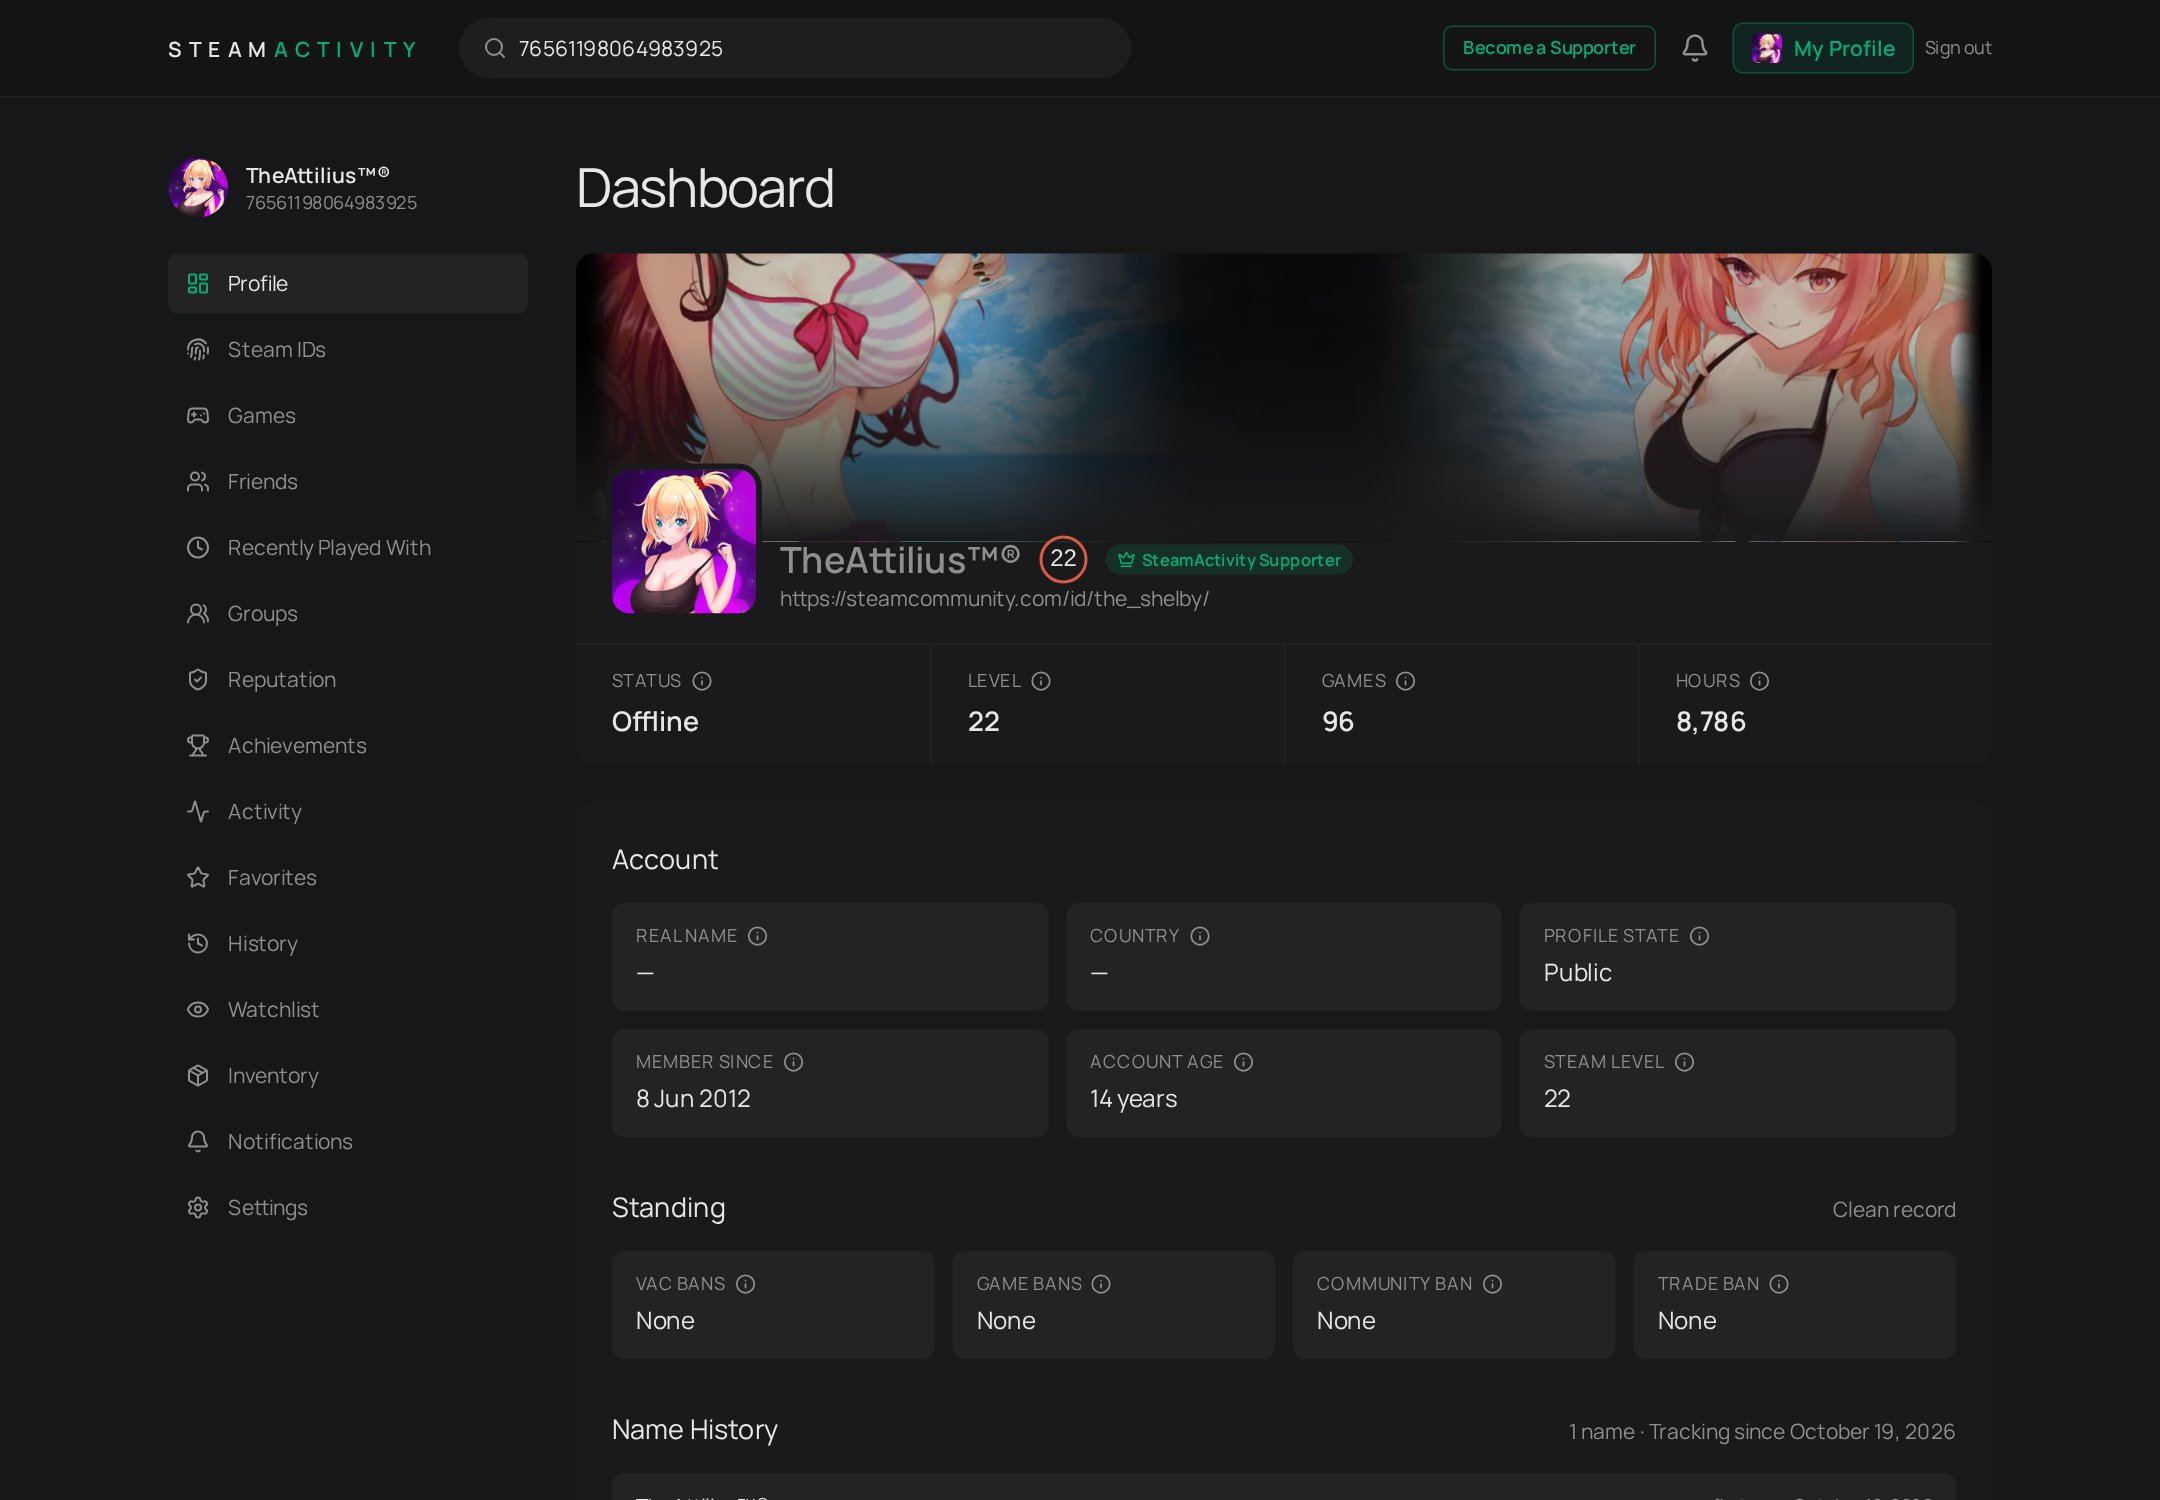The height and width of the screenshot is (1500, 2160).
Task: Click the info icon next to GAMES
Action: (1405, 681)
